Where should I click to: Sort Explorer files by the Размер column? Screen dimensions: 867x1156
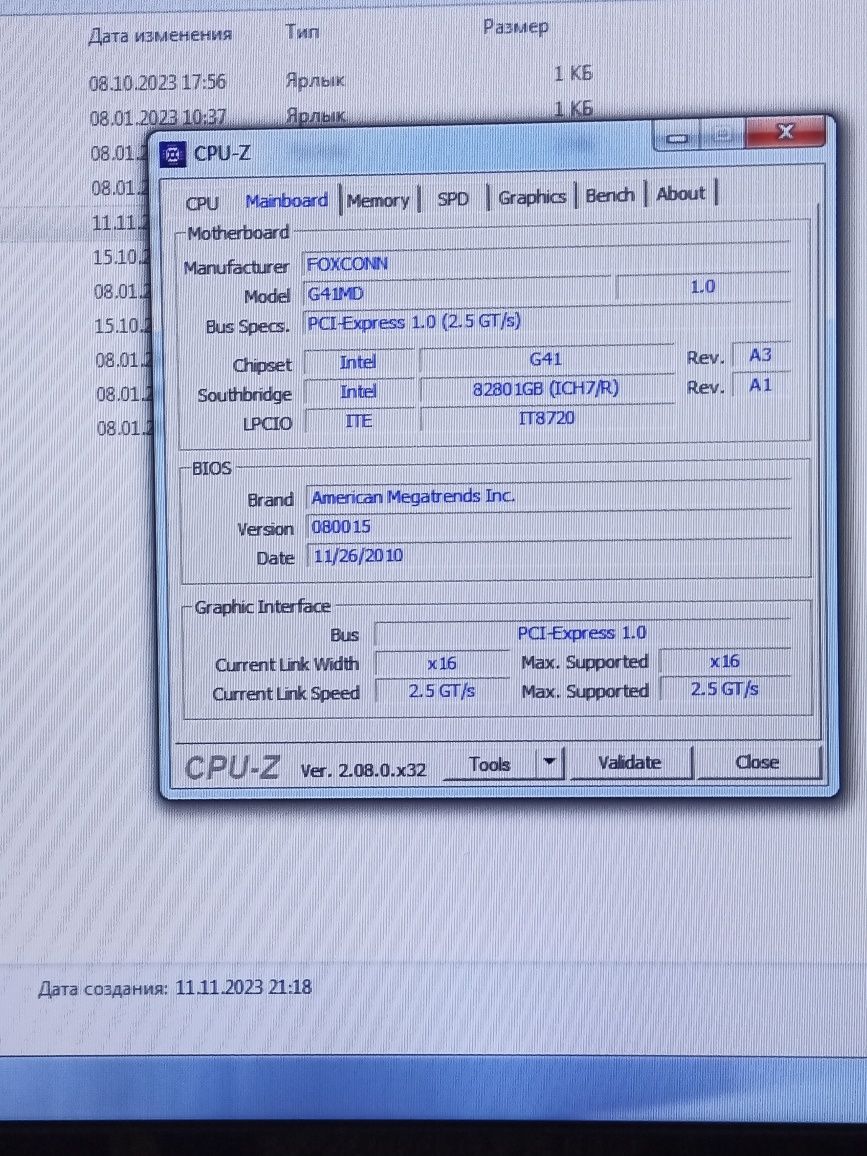click(x=515, y=27)
